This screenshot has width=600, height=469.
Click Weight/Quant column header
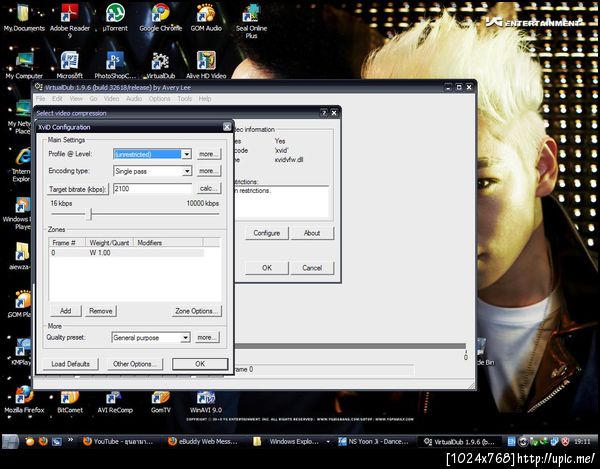point(109,243)
